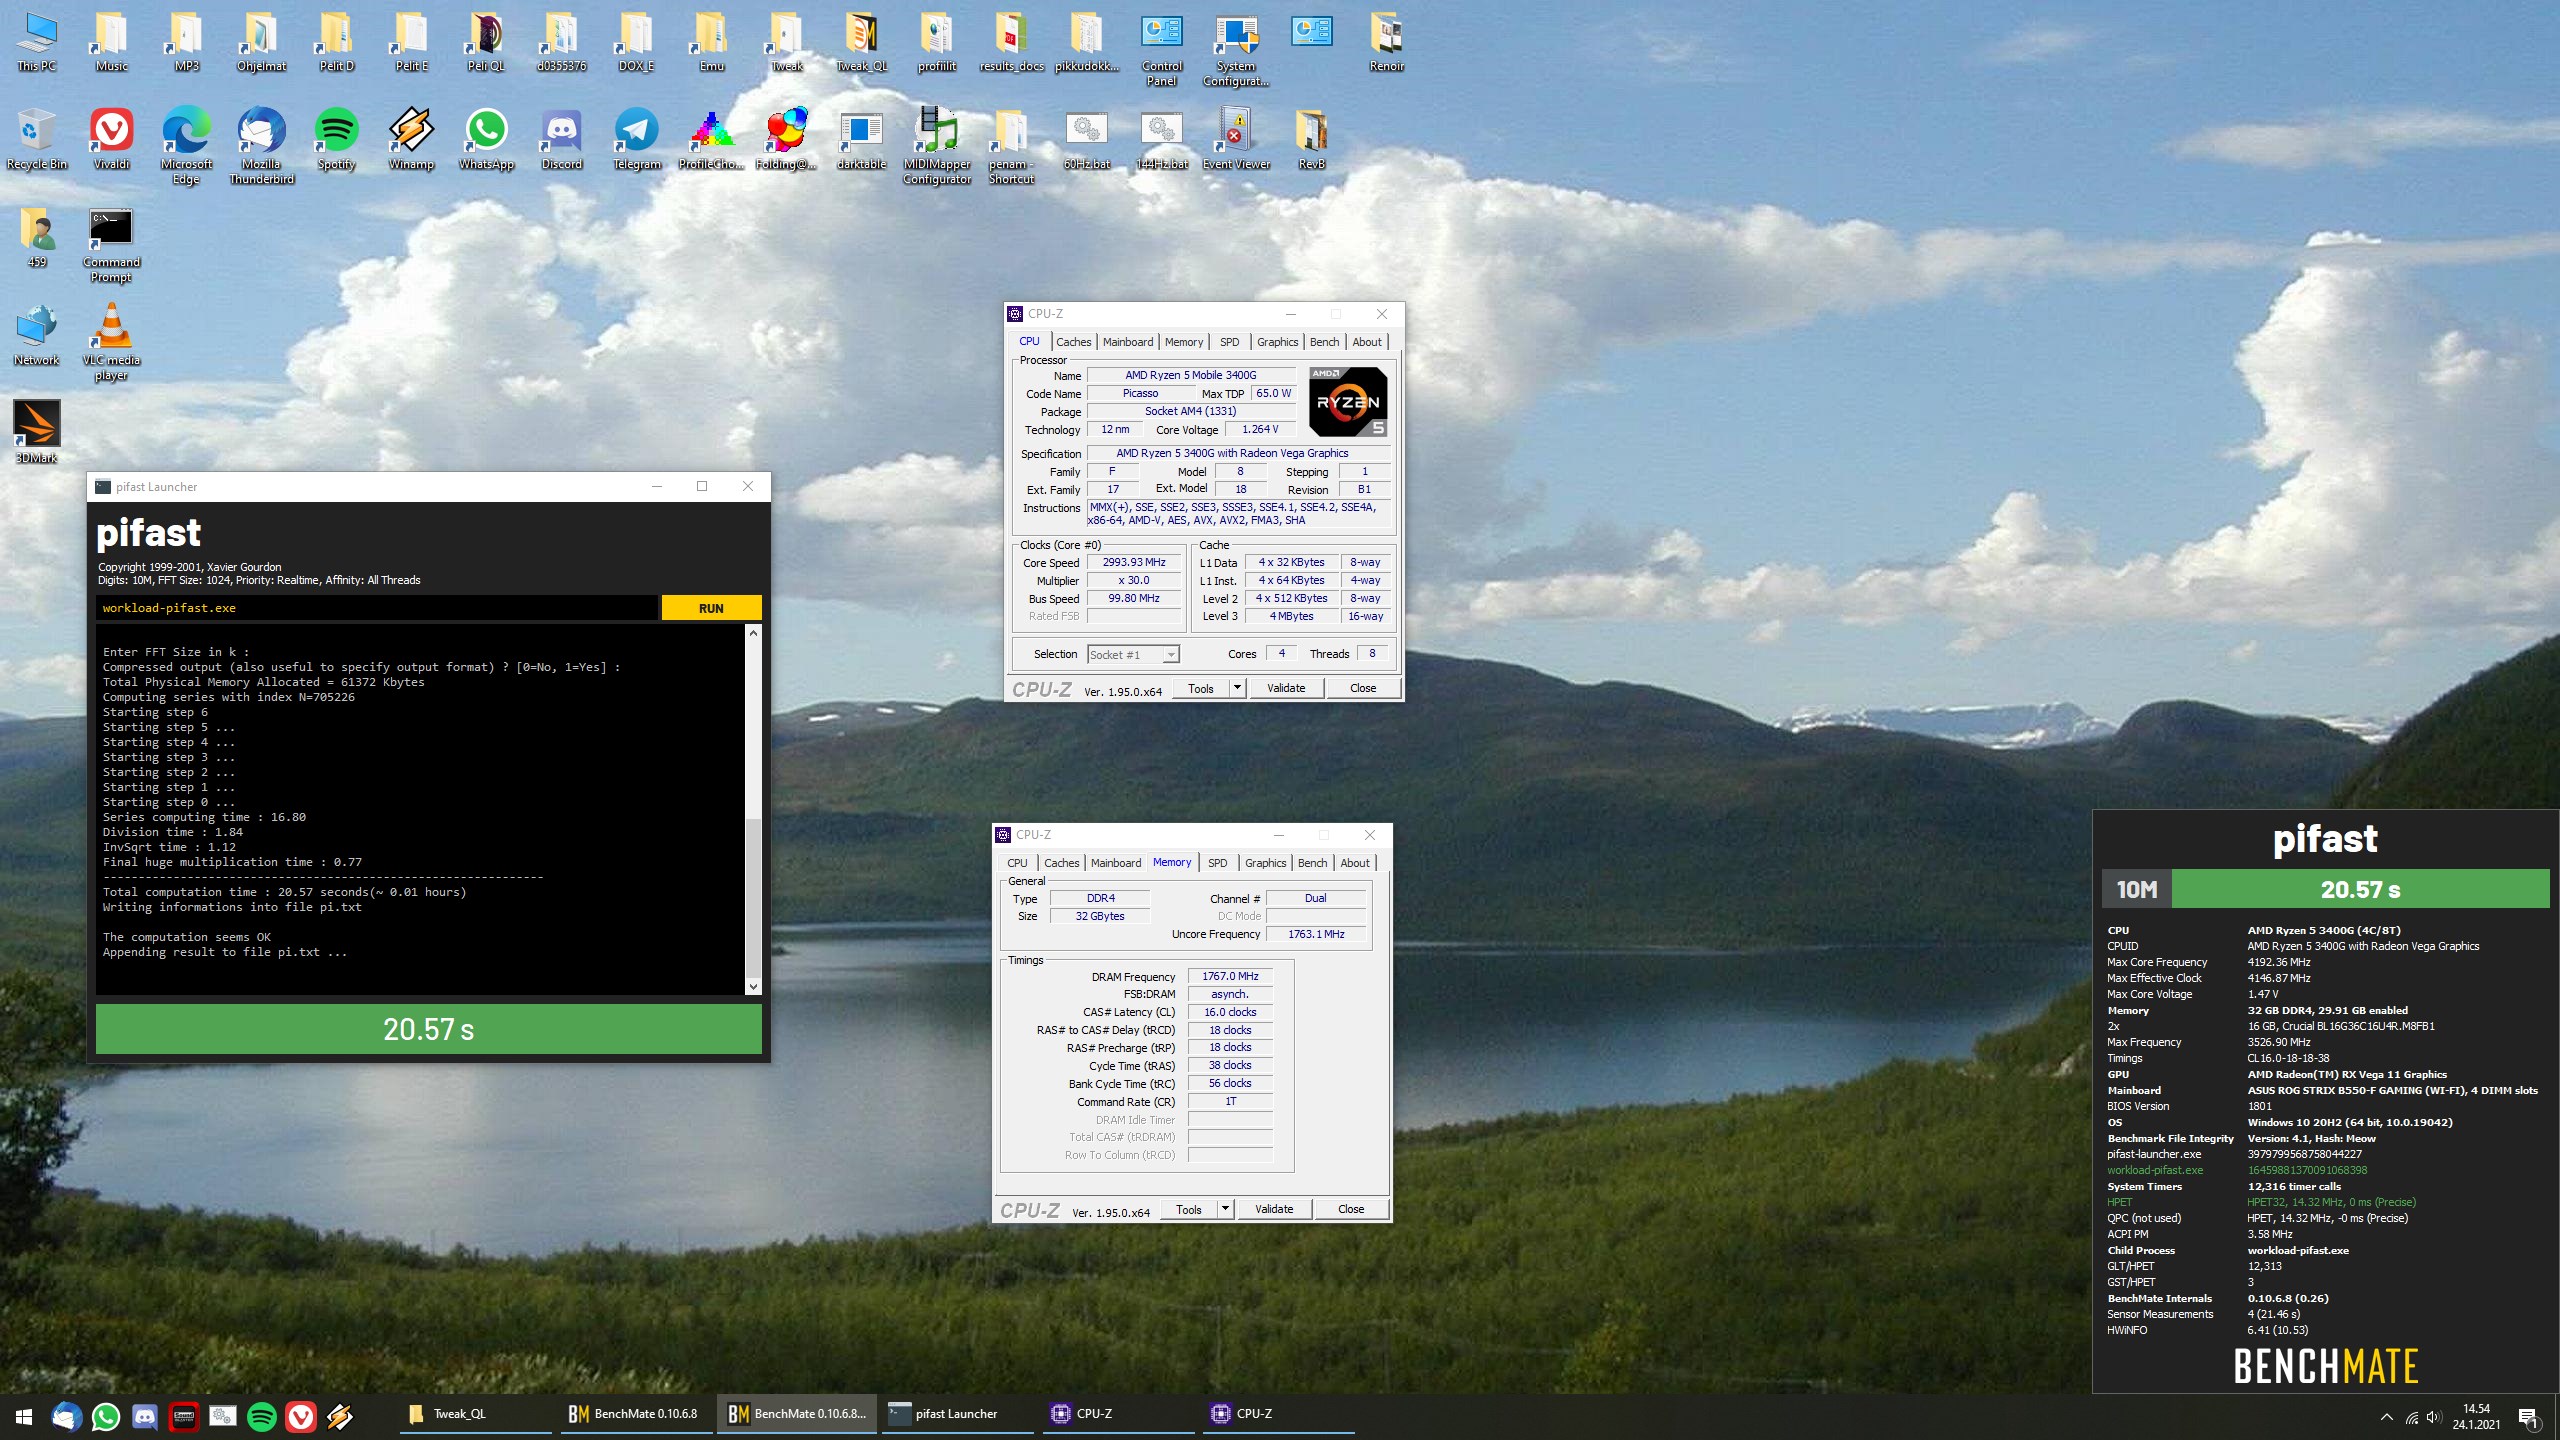Launch 3DMark desktop shortcut
Viewport: 2560px width, 1440px height.
pyautogui.click(x=36, y=432)
